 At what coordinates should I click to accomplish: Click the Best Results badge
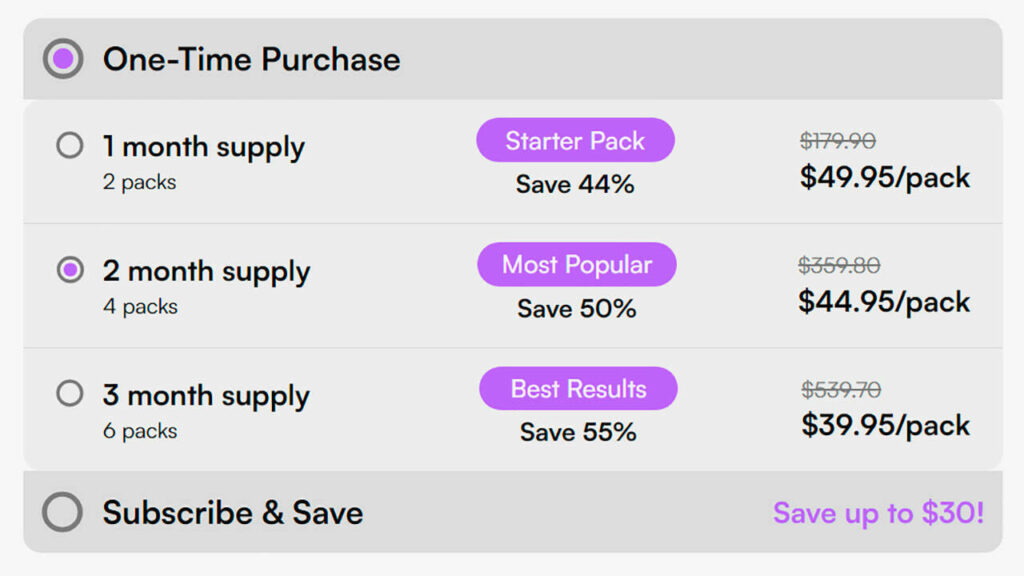point(578,389)
